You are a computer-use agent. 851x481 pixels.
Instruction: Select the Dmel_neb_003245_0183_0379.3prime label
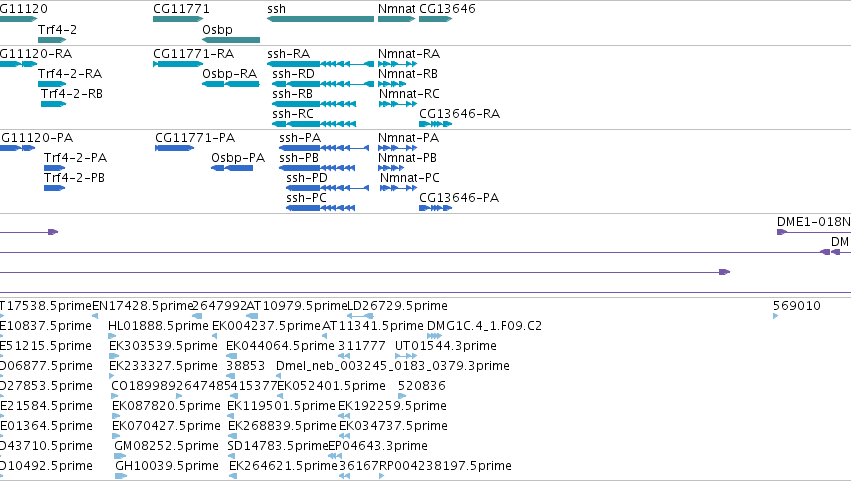click(393, 366)
